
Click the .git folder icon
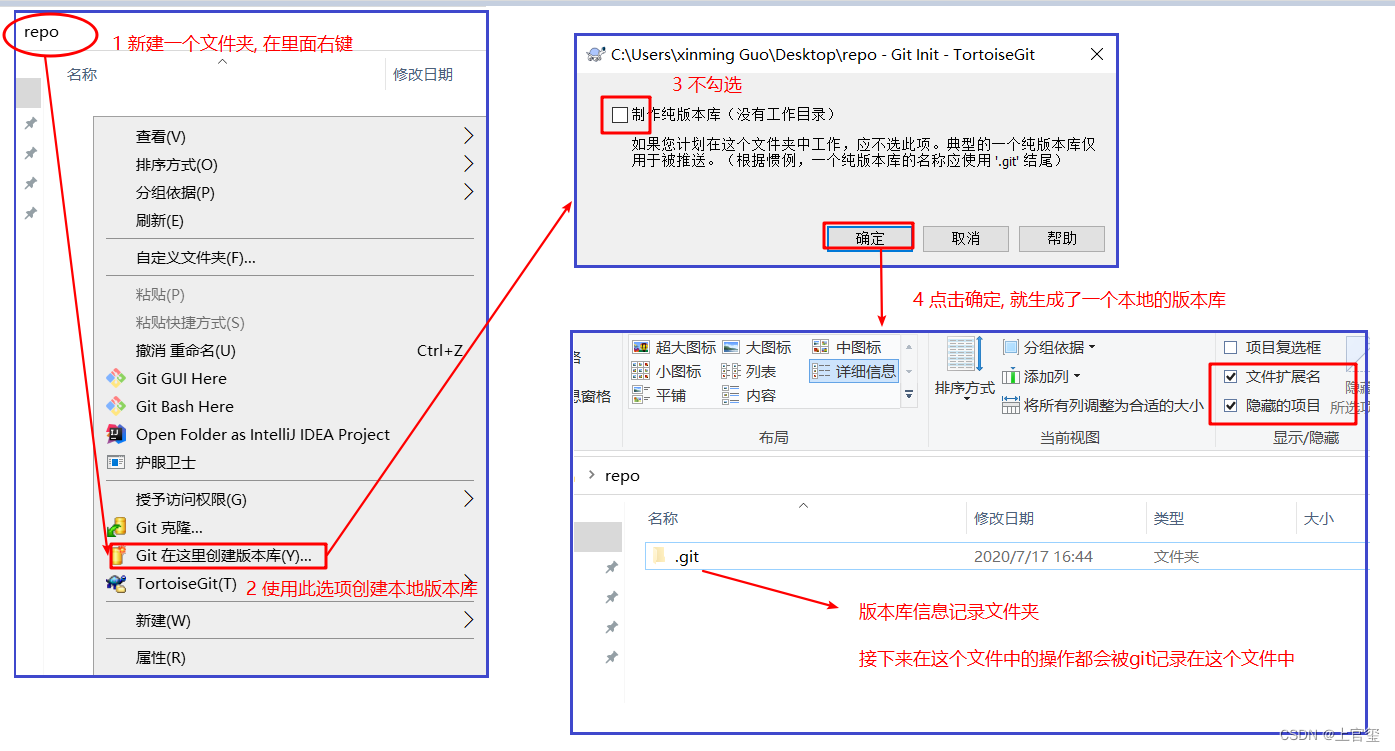point(659,556)
